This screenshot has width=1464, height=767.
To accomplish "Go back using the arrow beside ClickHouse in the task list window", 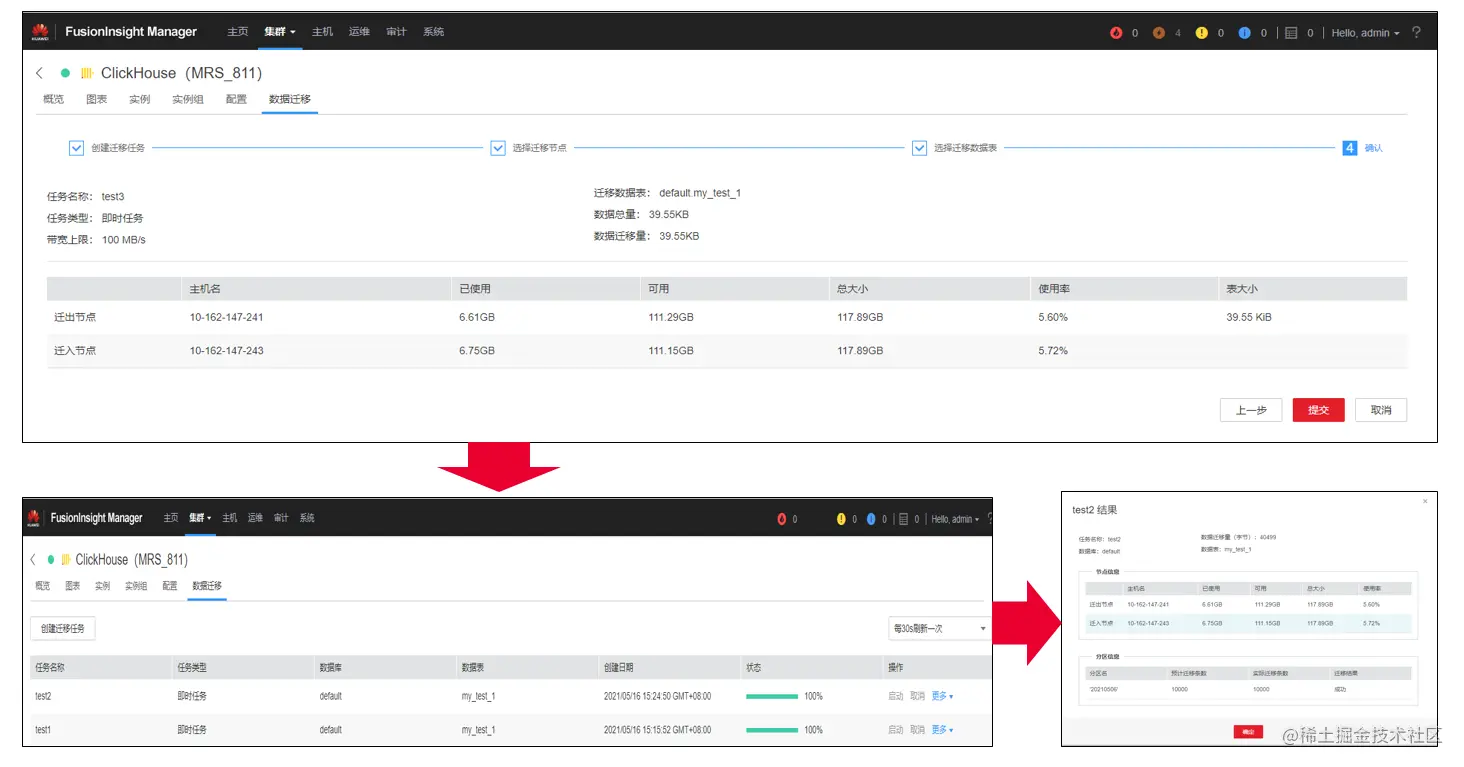I will 33,559.
